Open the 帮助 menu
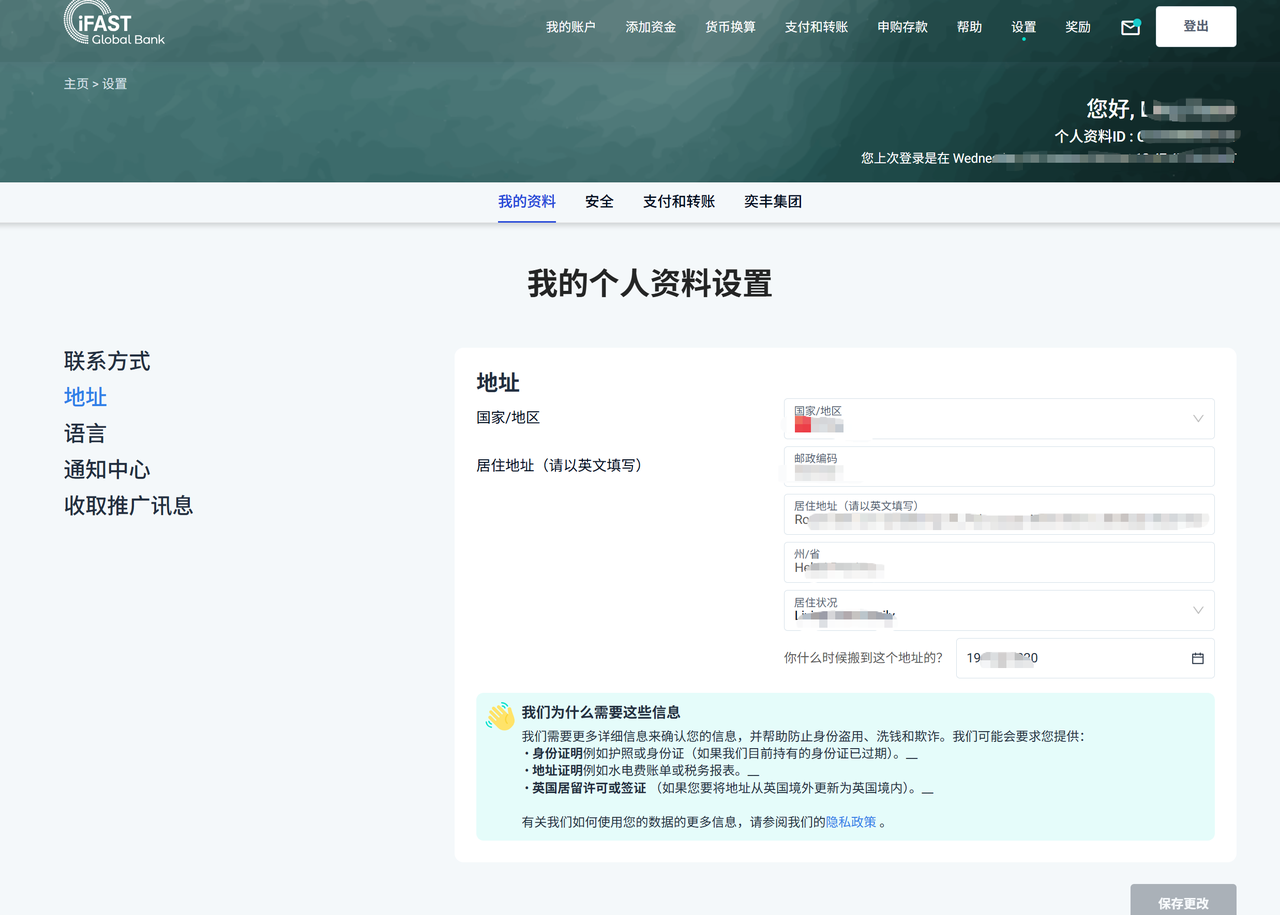 (969, 27)
